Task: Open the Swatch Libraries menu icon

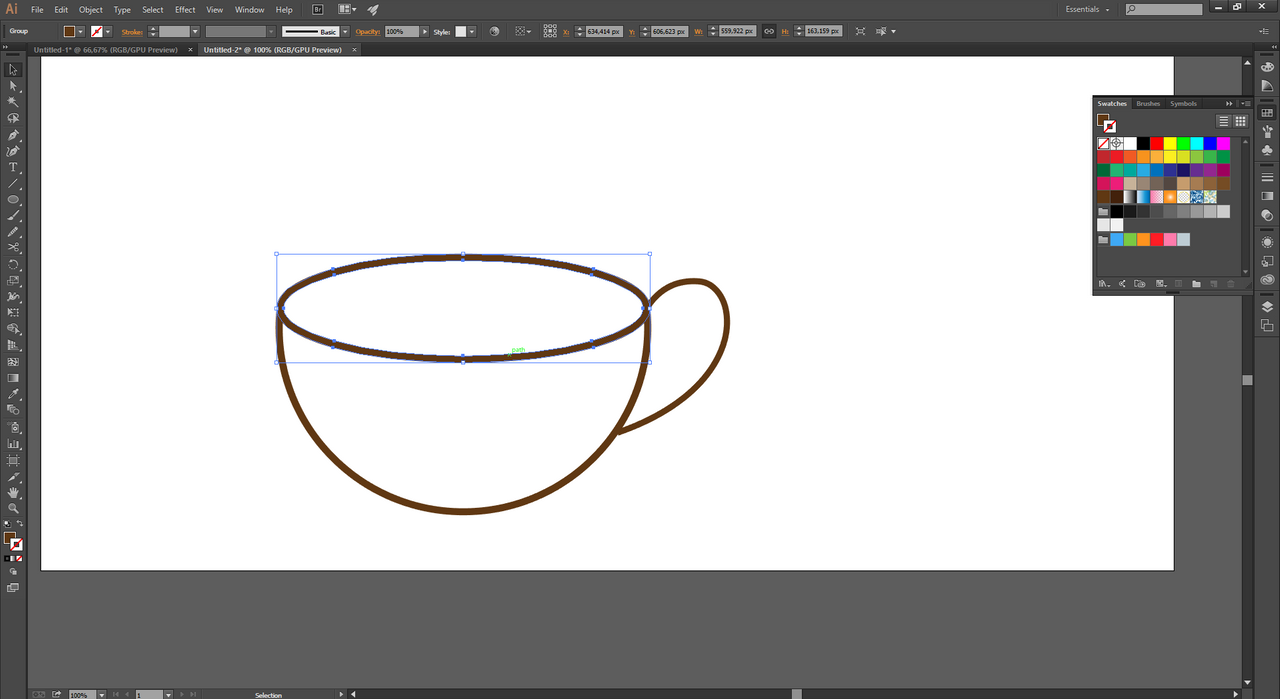Action: tap(1104, 284)
